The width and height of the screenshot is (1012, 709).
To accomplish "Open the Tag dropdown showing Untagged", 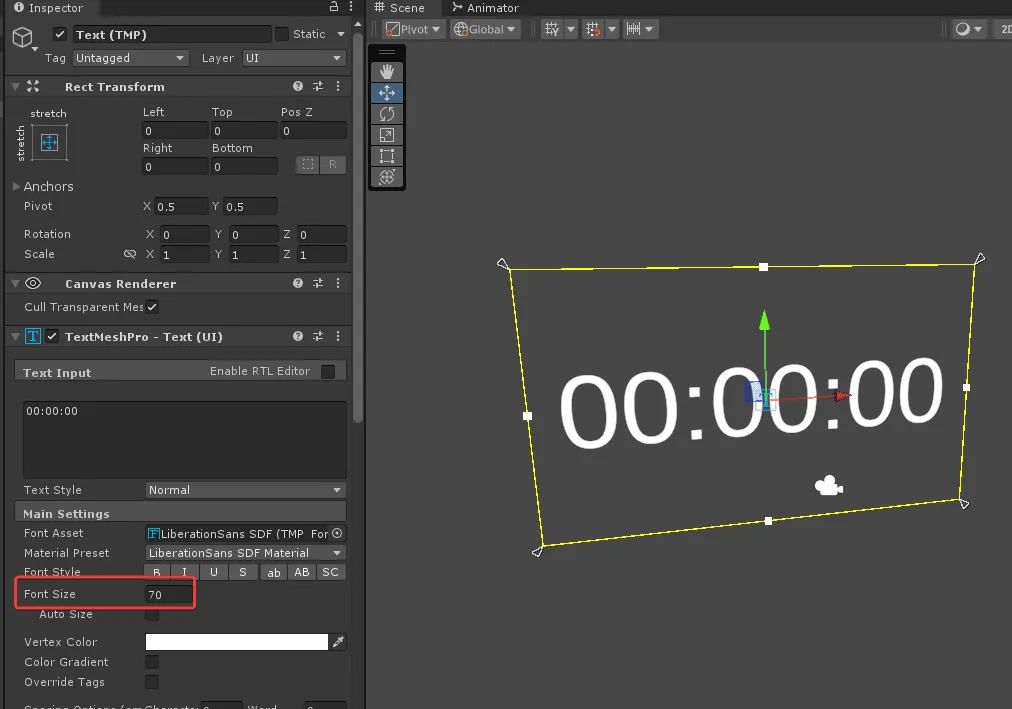I will (130, 58).
